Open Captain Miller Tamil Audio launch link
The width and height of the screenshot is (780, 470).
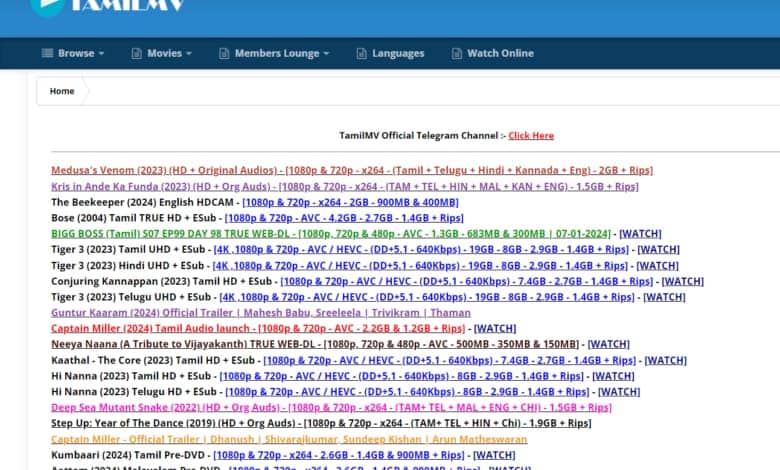coord(258,328)
